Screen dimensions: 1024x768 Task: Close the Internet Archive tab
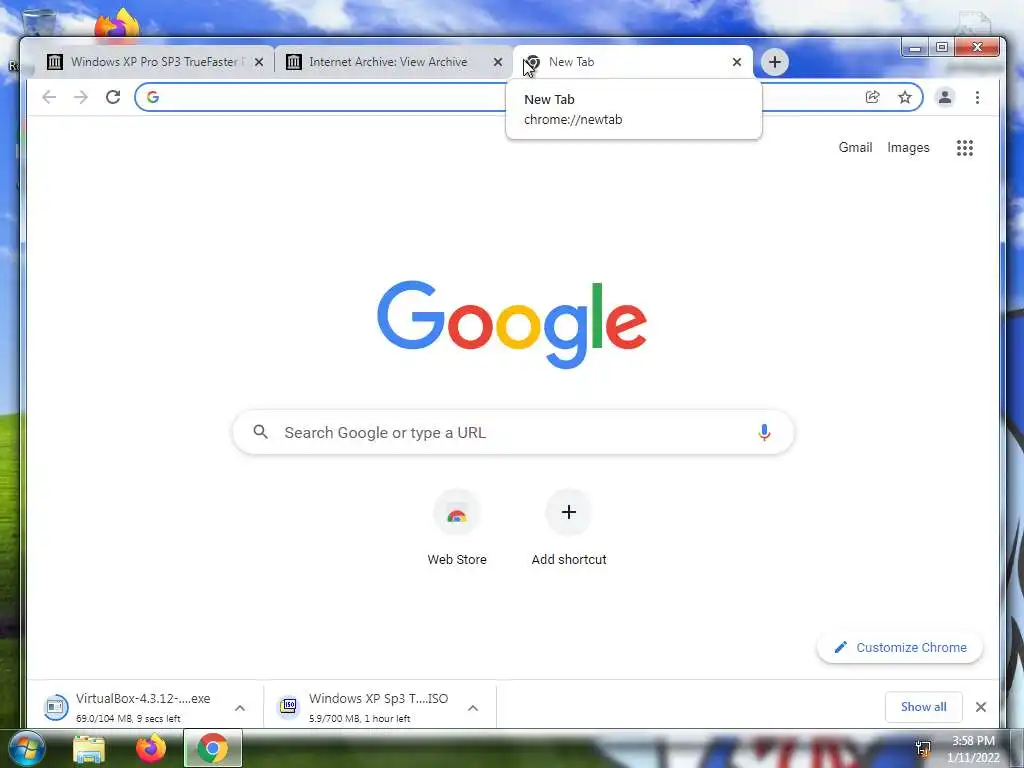coord(498,62)
